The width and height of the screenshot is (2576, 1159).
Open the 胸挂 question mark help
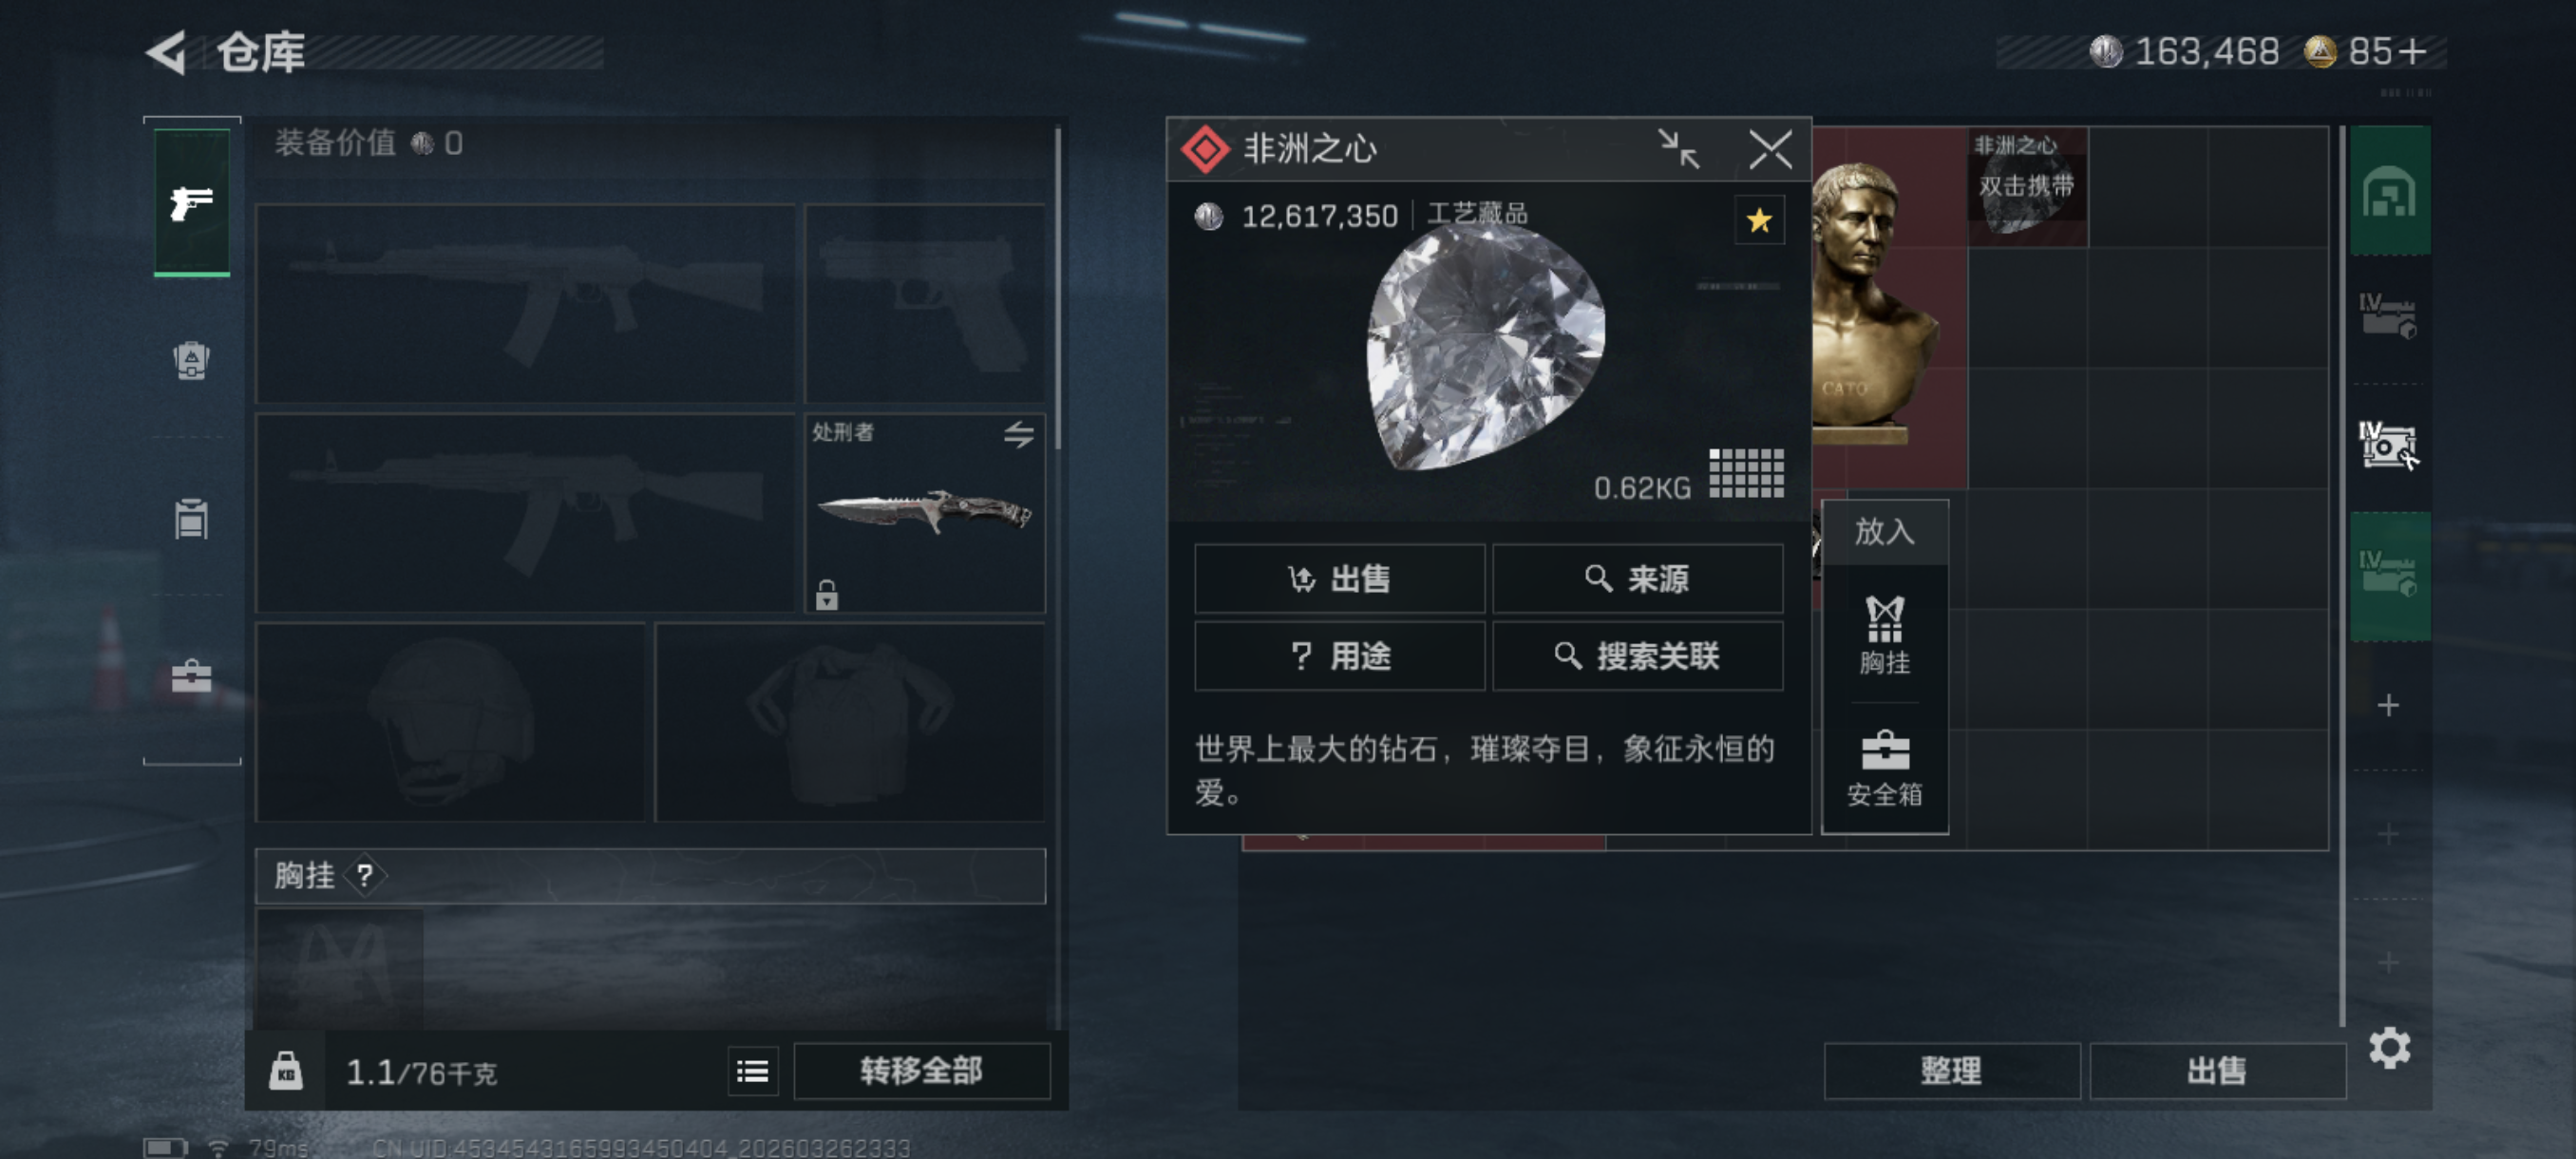coord(365,876)
